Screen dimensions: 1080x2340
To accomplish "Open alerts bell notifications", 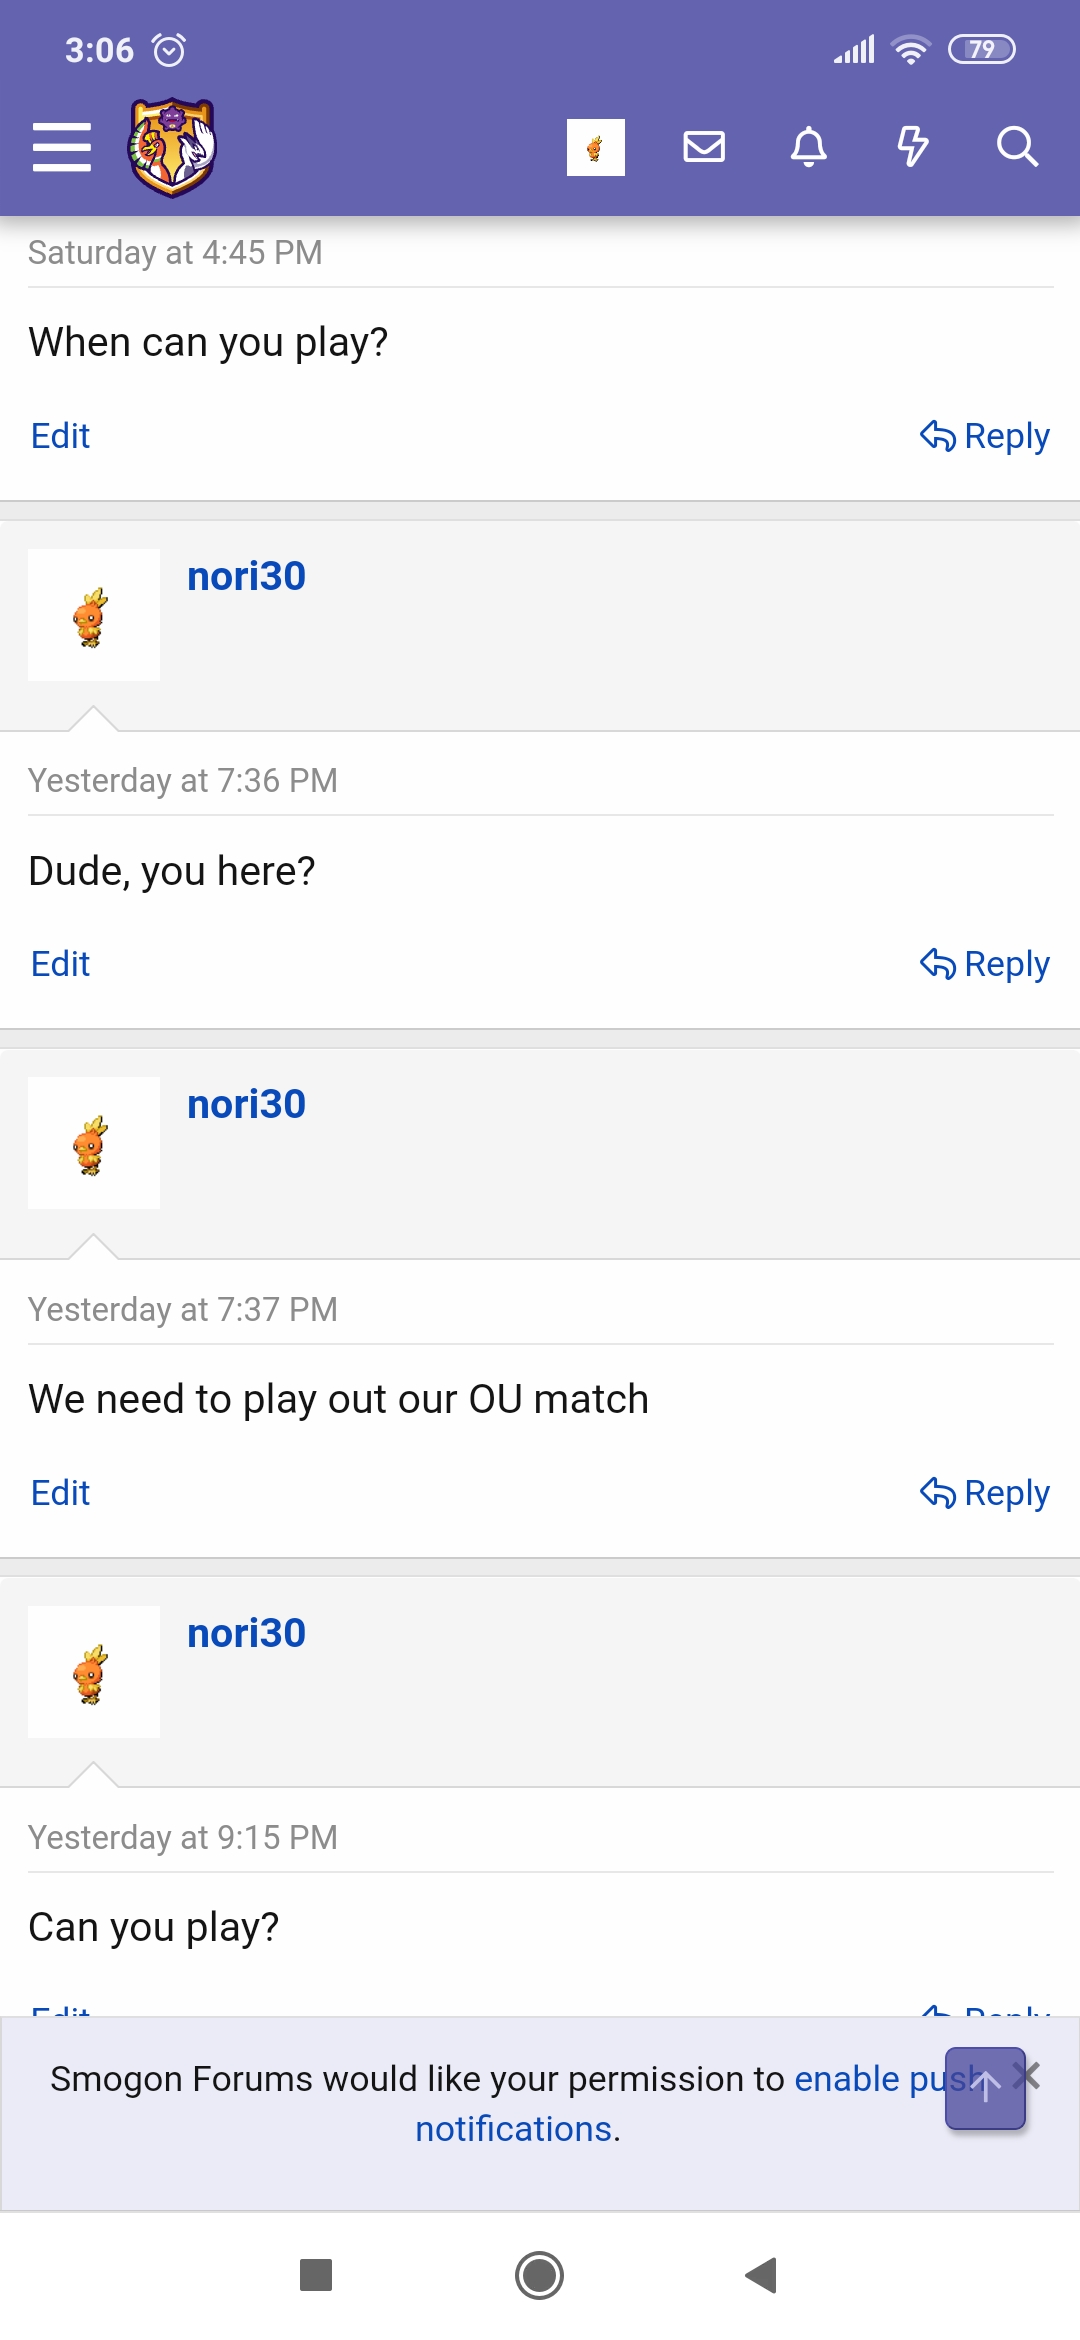I will pyautogui.click(x=809, y=147).
